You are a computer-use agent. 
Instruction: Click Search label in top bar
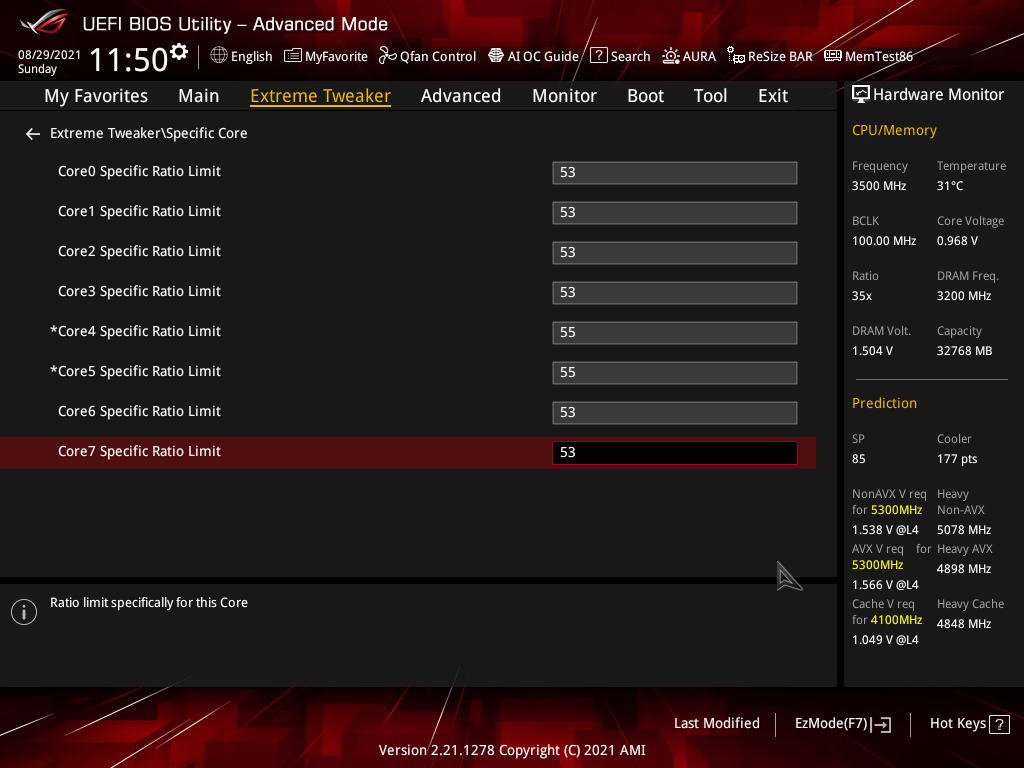(630, 56)
